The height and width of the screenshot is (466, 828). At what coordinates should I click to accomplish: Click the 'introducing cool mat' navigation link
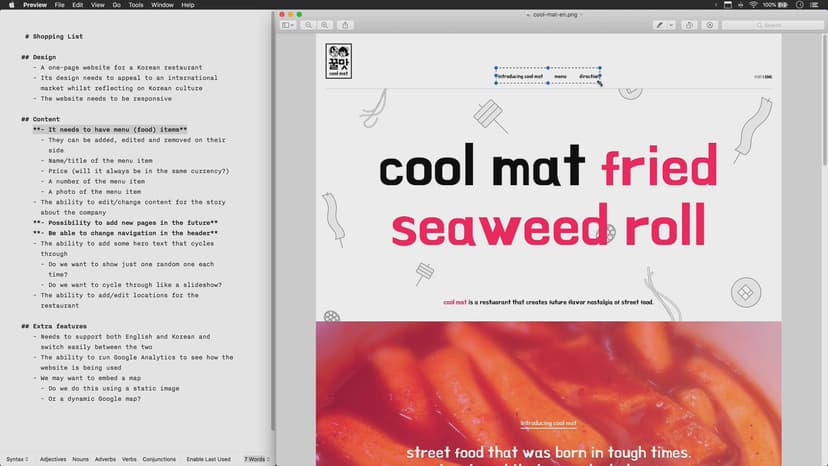(x=520, y=76)
